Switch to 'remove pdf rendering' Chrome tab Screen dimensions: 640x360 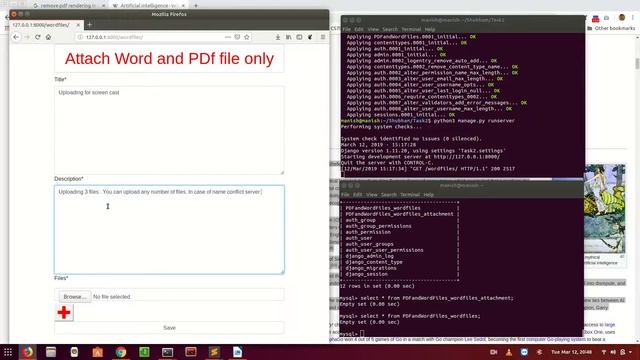click(69, 6)
